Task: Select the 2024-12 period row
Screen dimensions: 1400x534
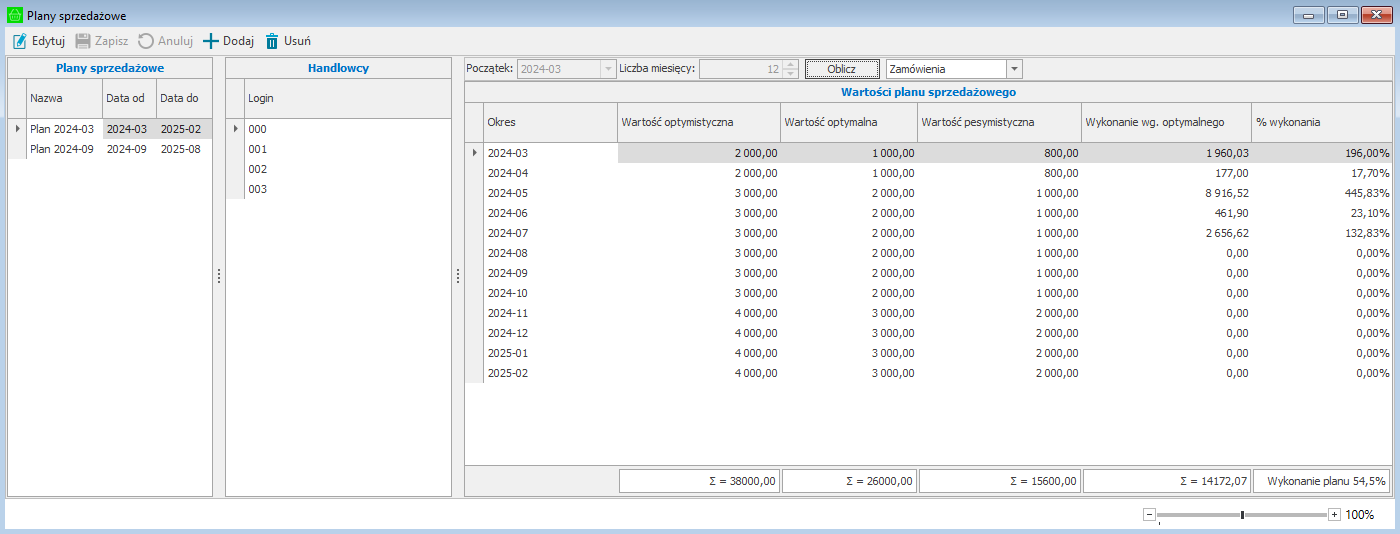Action: click(x=929, y=333)
